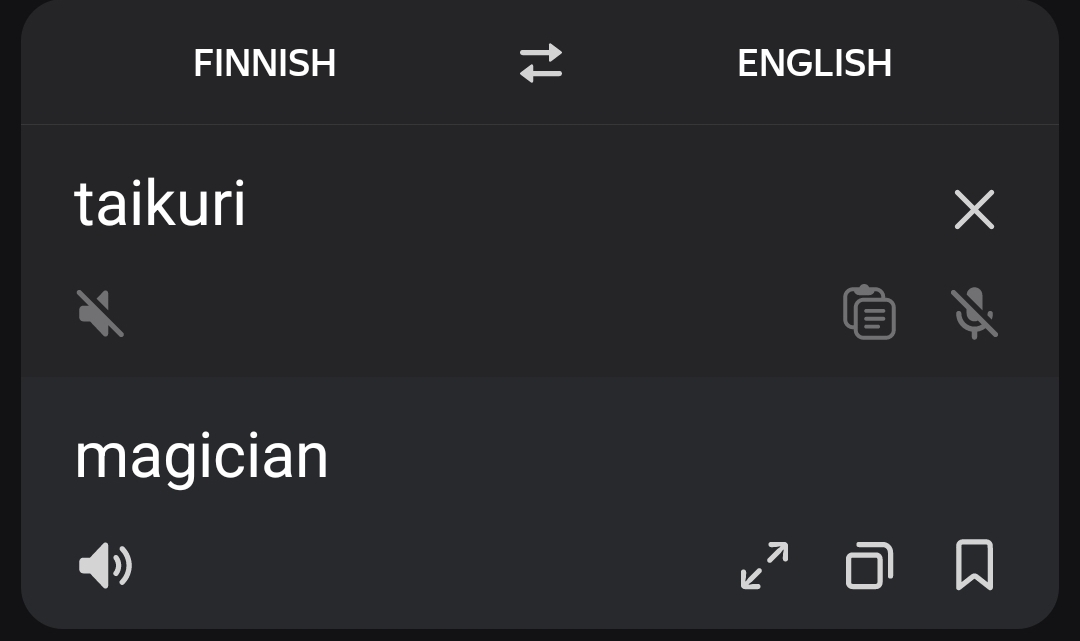This screenshot has width=1080, height=641.
Task: Copy the translation magician
Action: click(869, 565)
